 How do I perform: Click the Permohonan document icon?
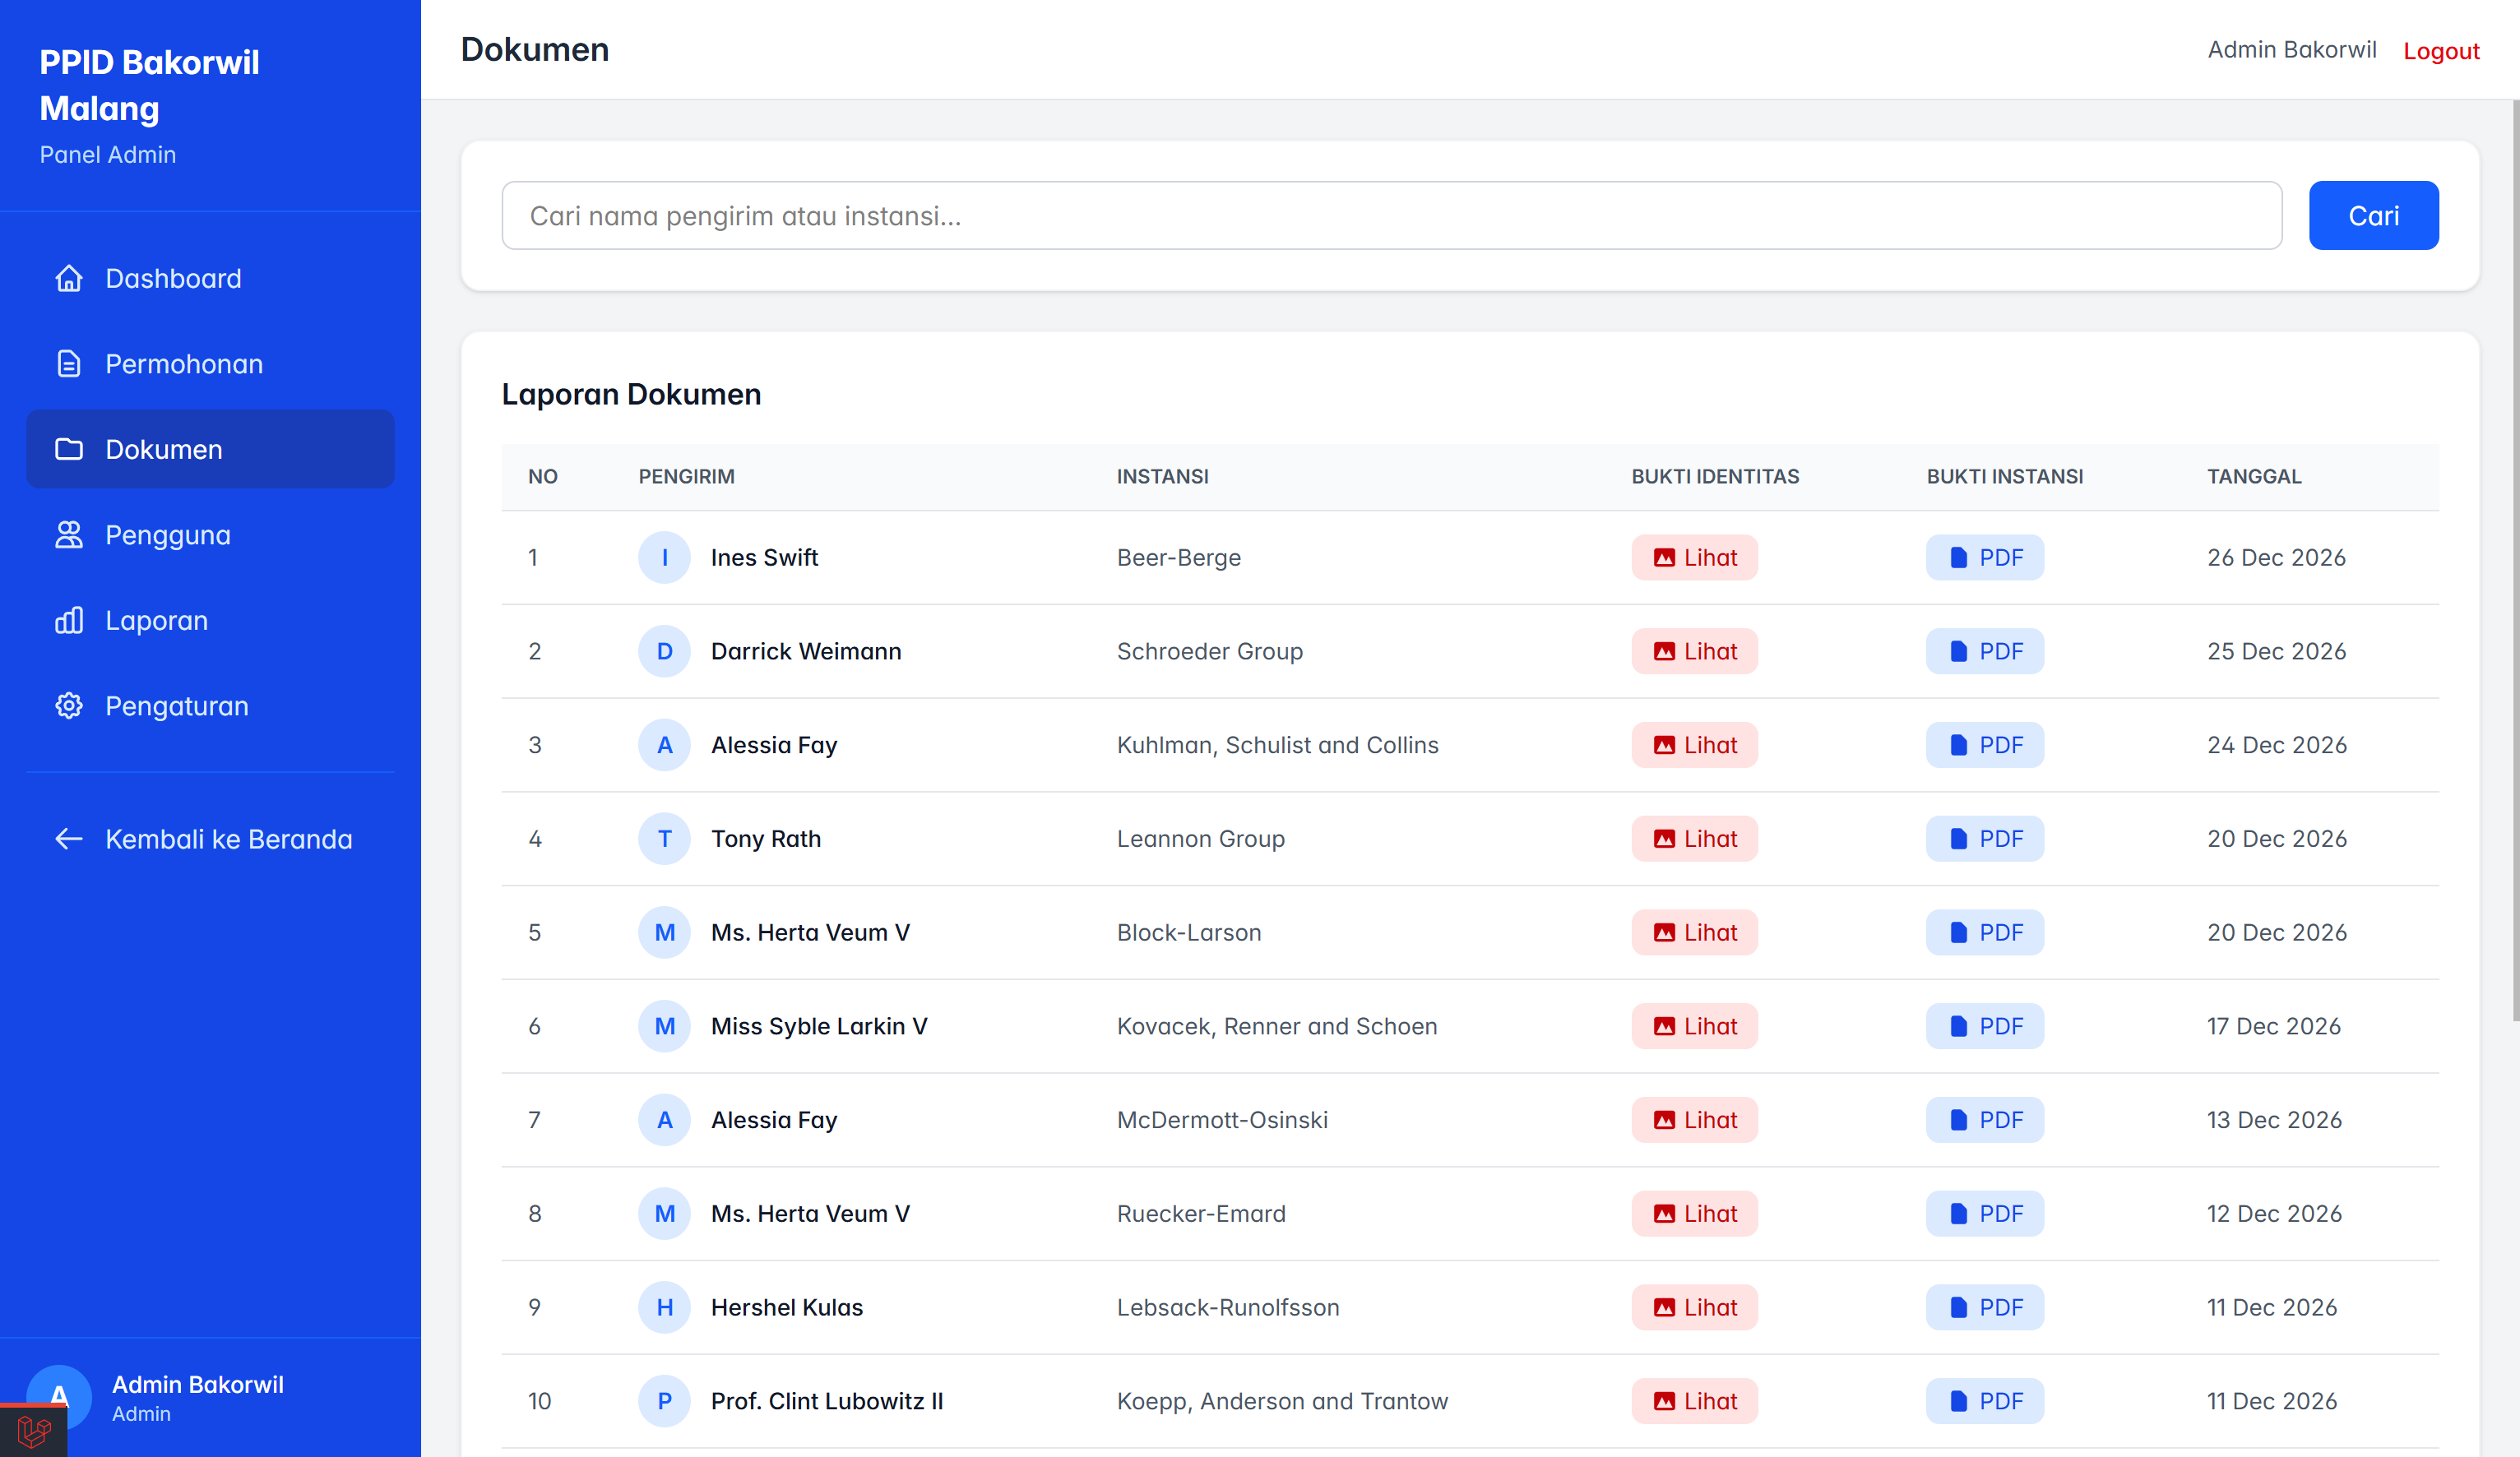pyautogui.click(x=69, y=364)
